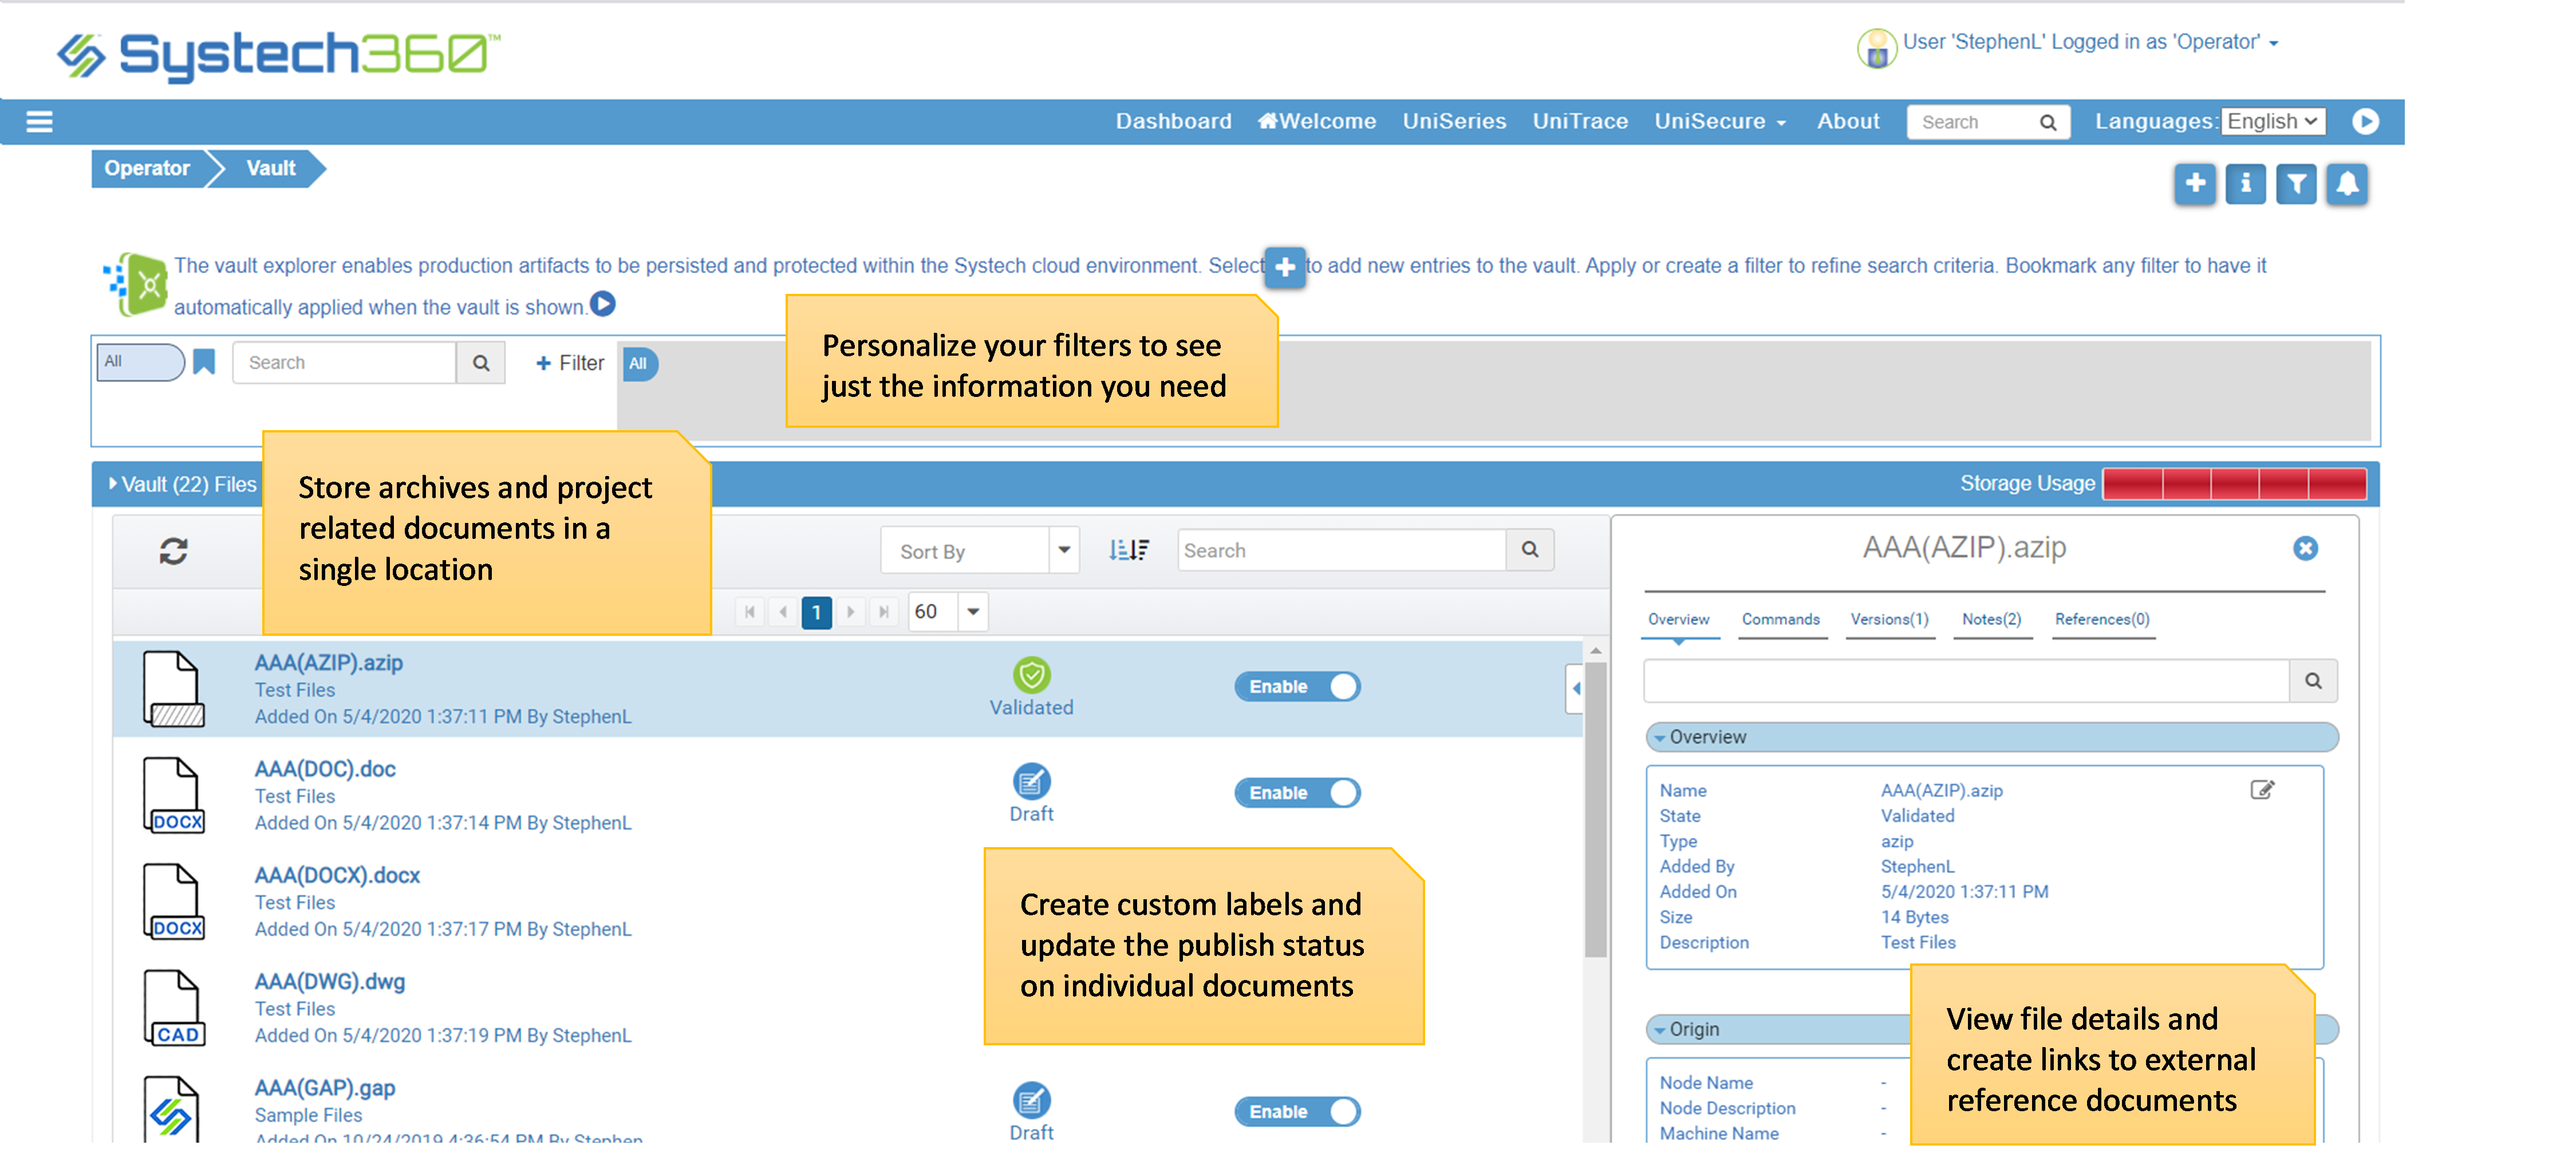This screenshot has height=1153, width=2576.
Task: Click the file list search magnifier
Action: pos(1530,550)
